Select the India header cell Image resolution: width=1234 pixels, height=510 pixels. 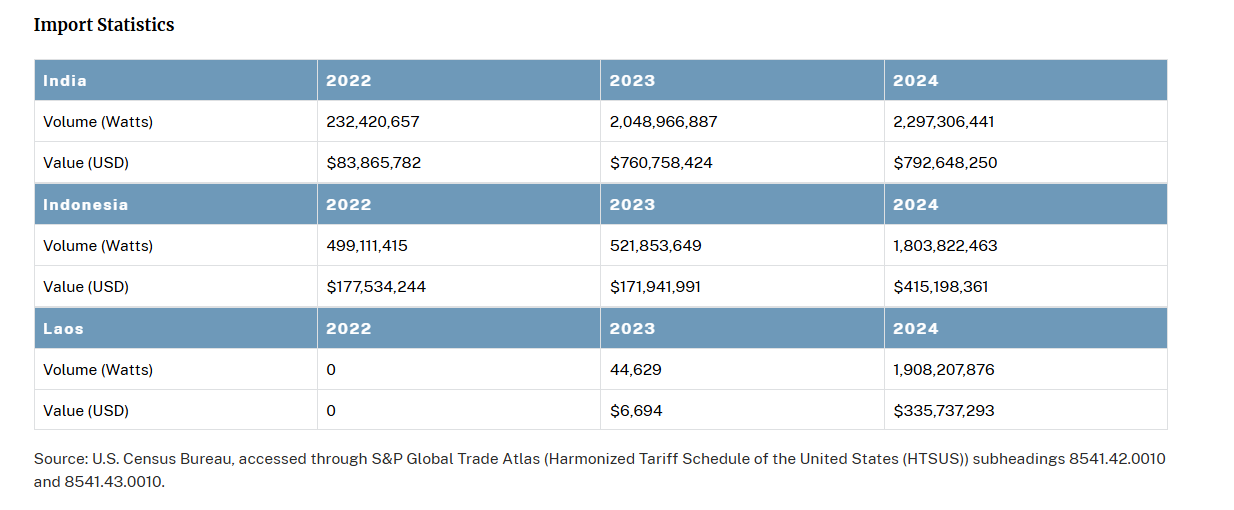tap(65, 81)
